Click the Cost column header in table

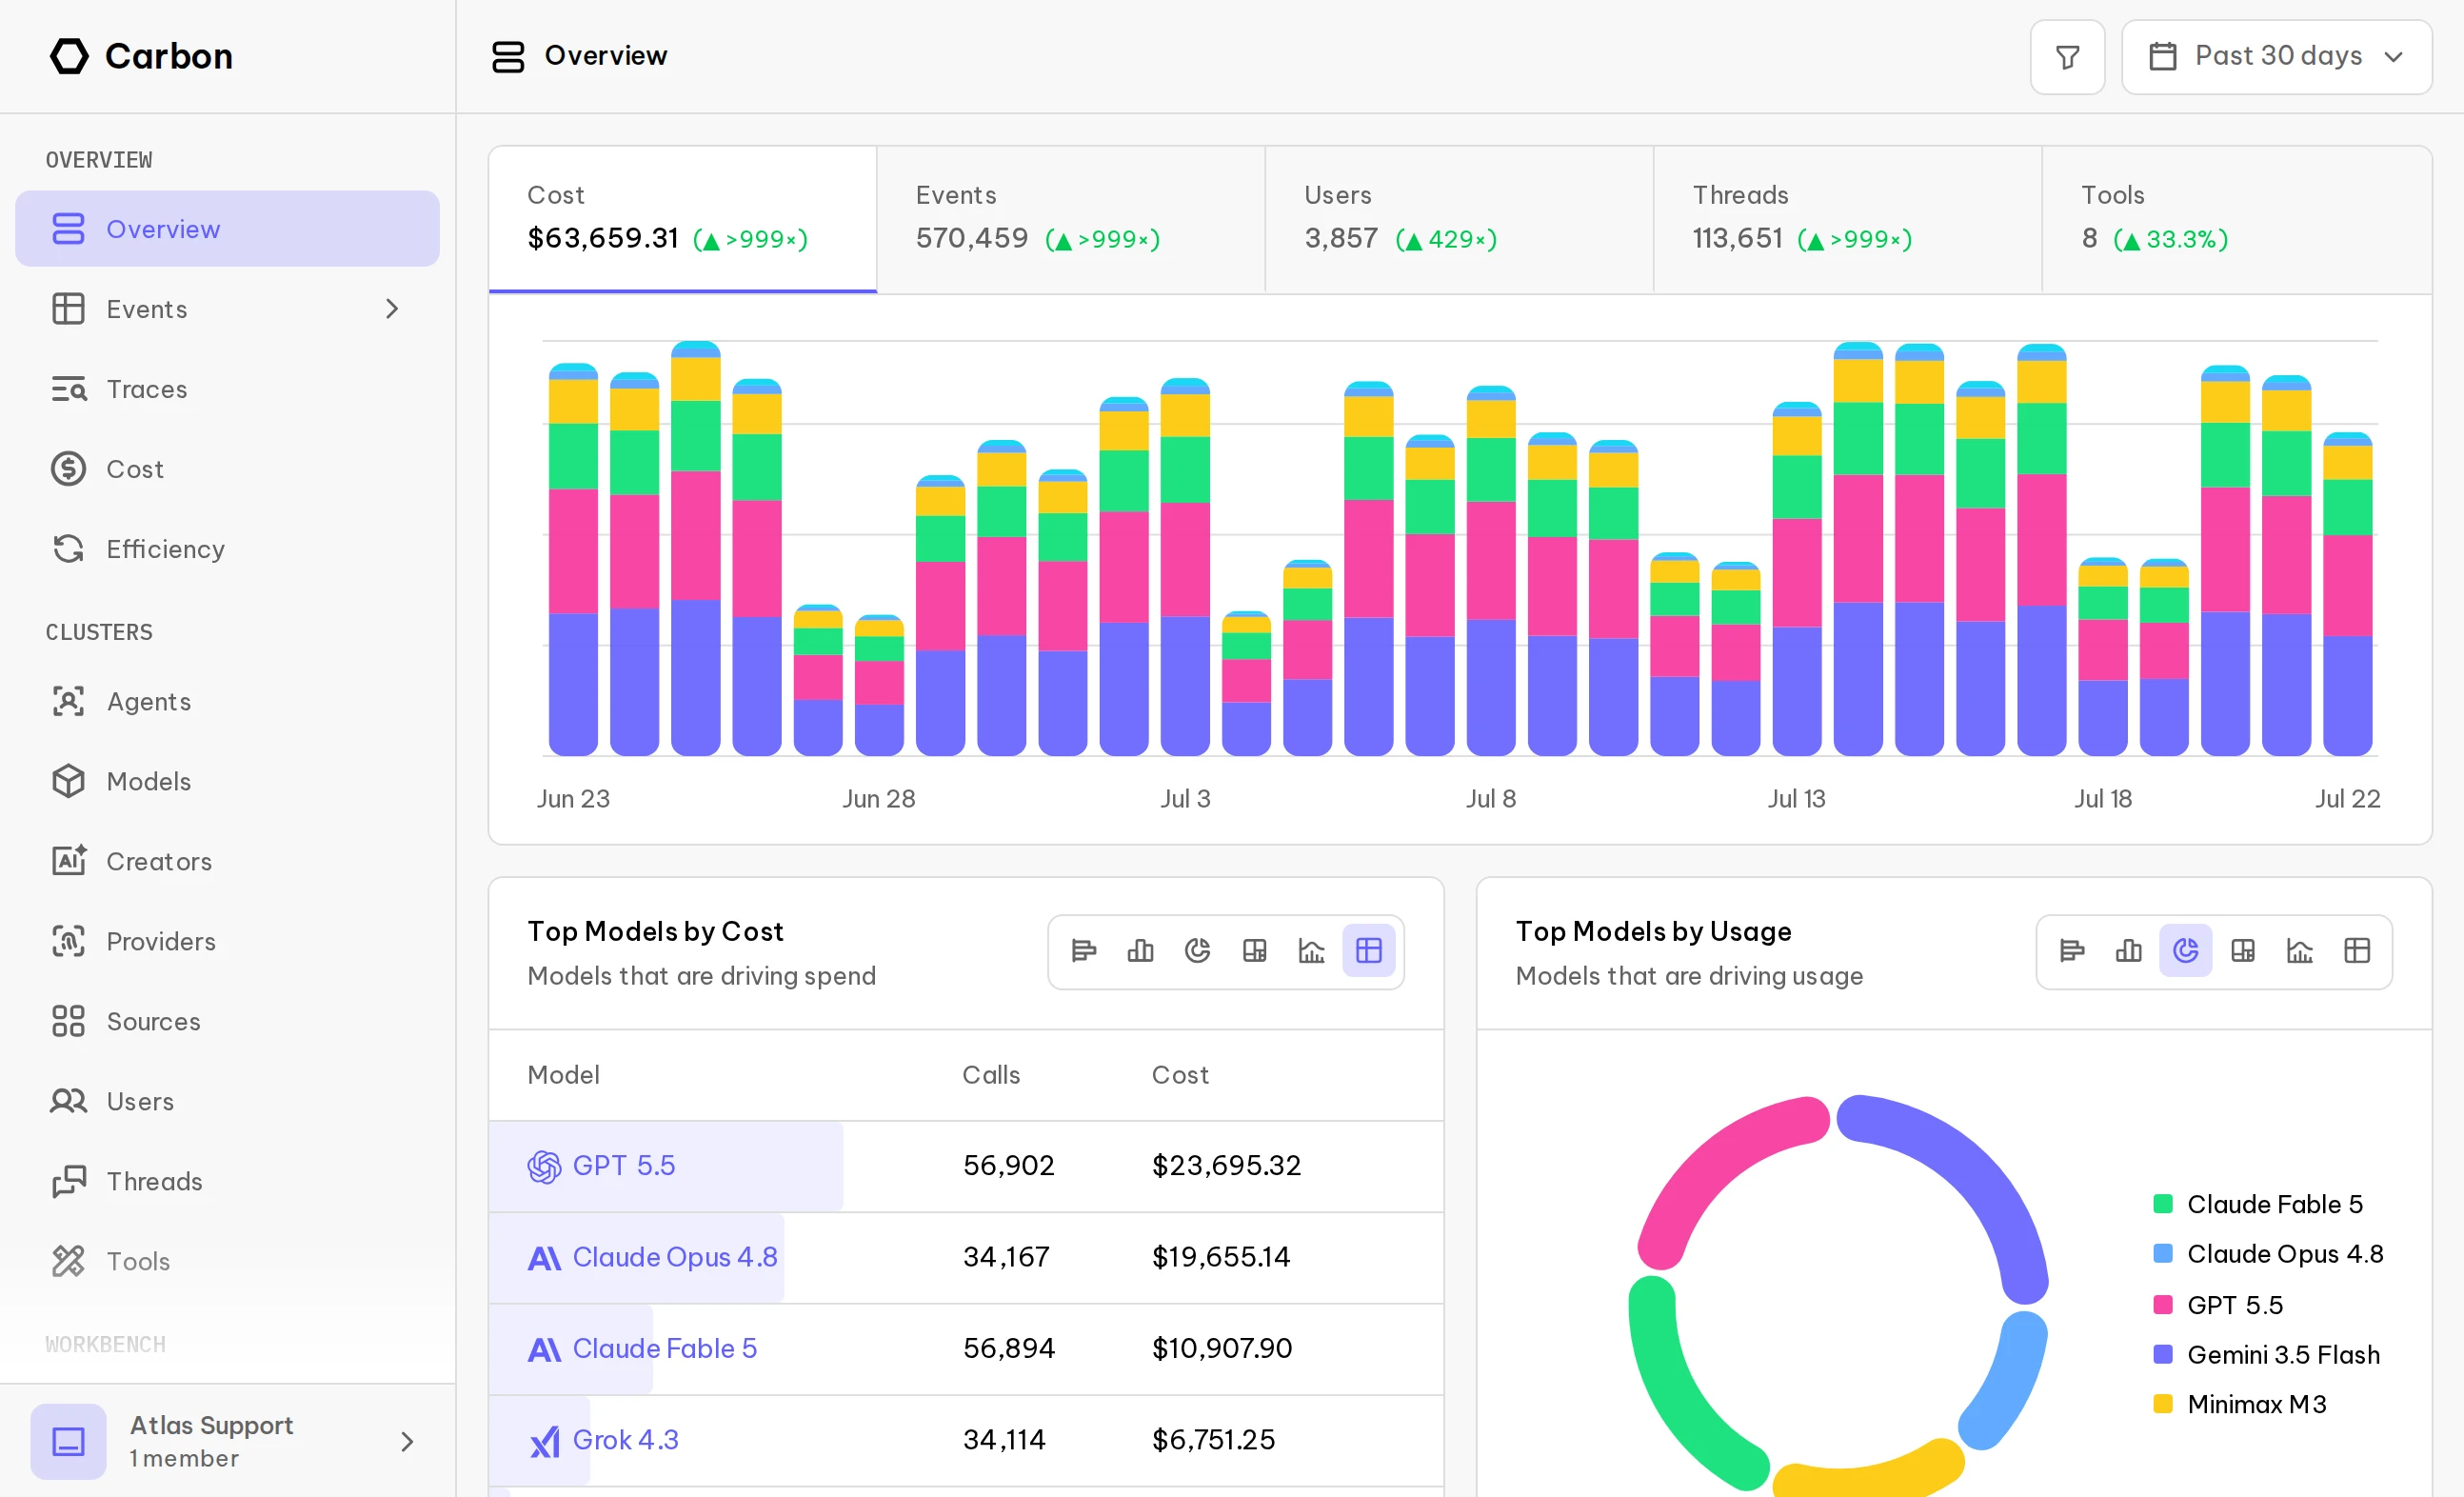(x=1180, y=1075)
